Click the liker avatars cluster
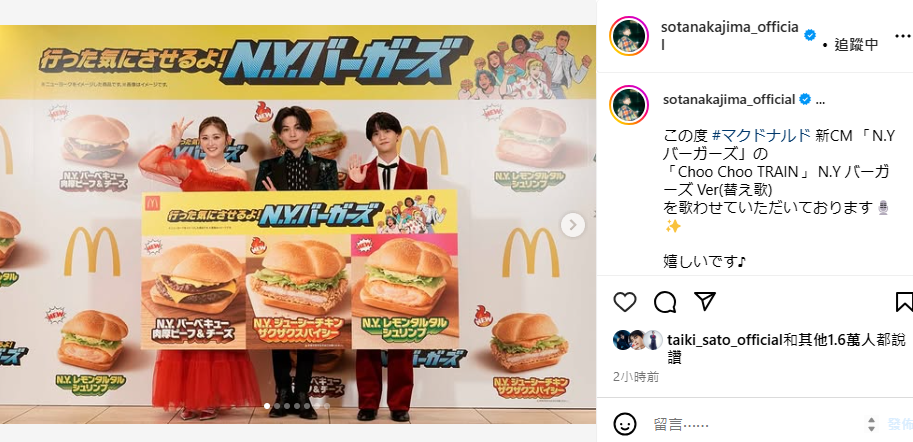Screen dimensions: 913x442 (638, 340)
